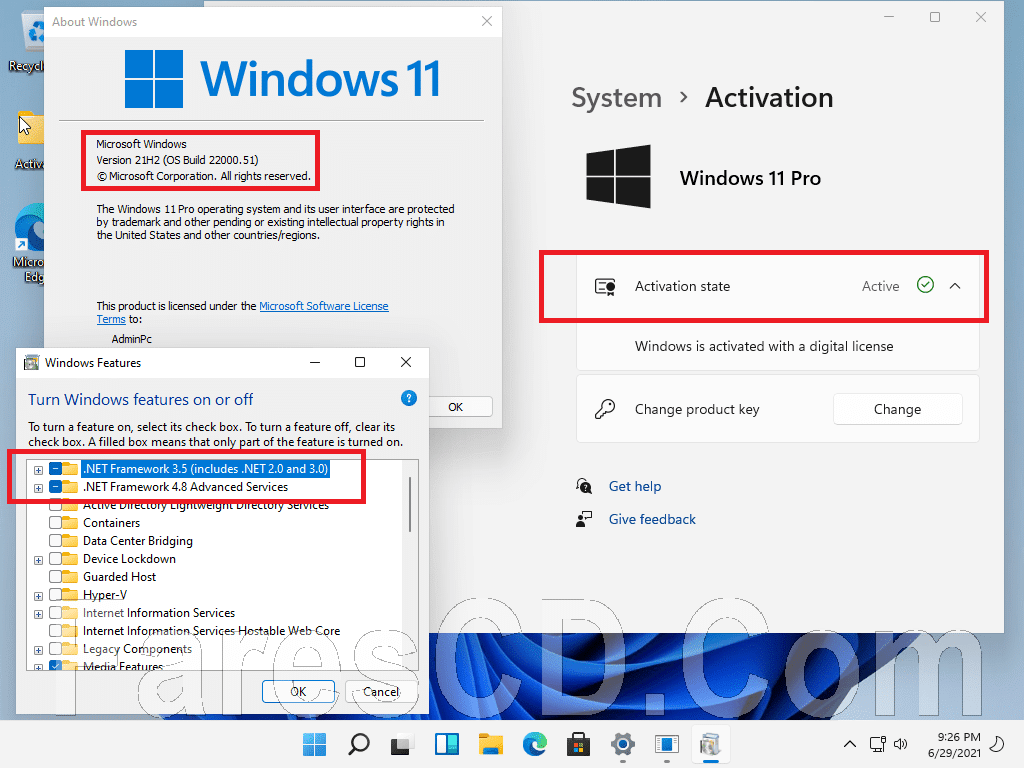Open Task View on the taskbar
Screen dimensions: 1024x768
(402, 744)
